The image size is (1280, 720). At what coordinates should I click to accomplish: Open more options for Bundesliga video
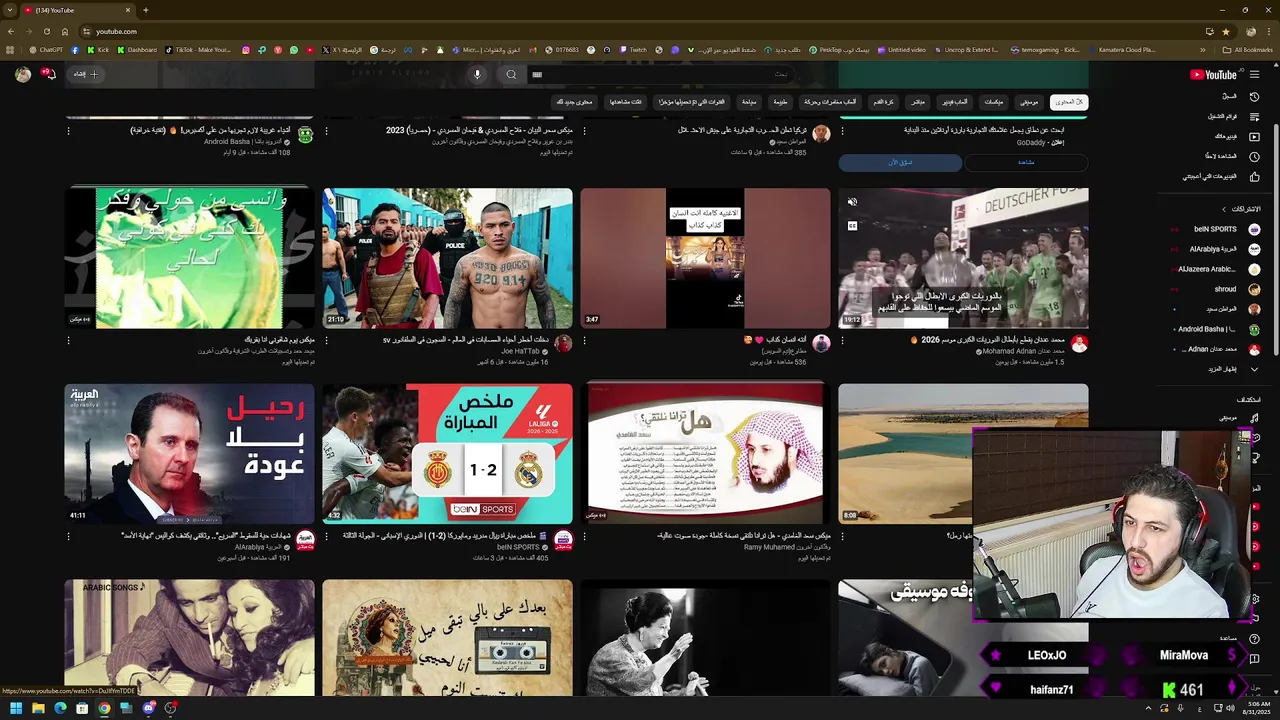(x=842, y=340)
